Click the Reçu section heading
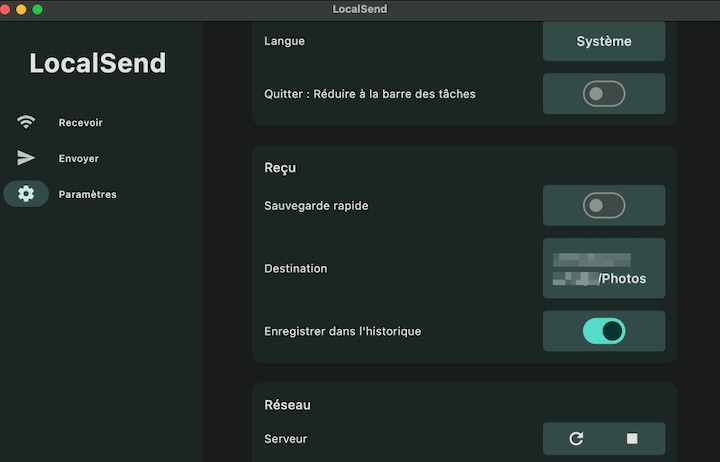 tap(280, 167)
